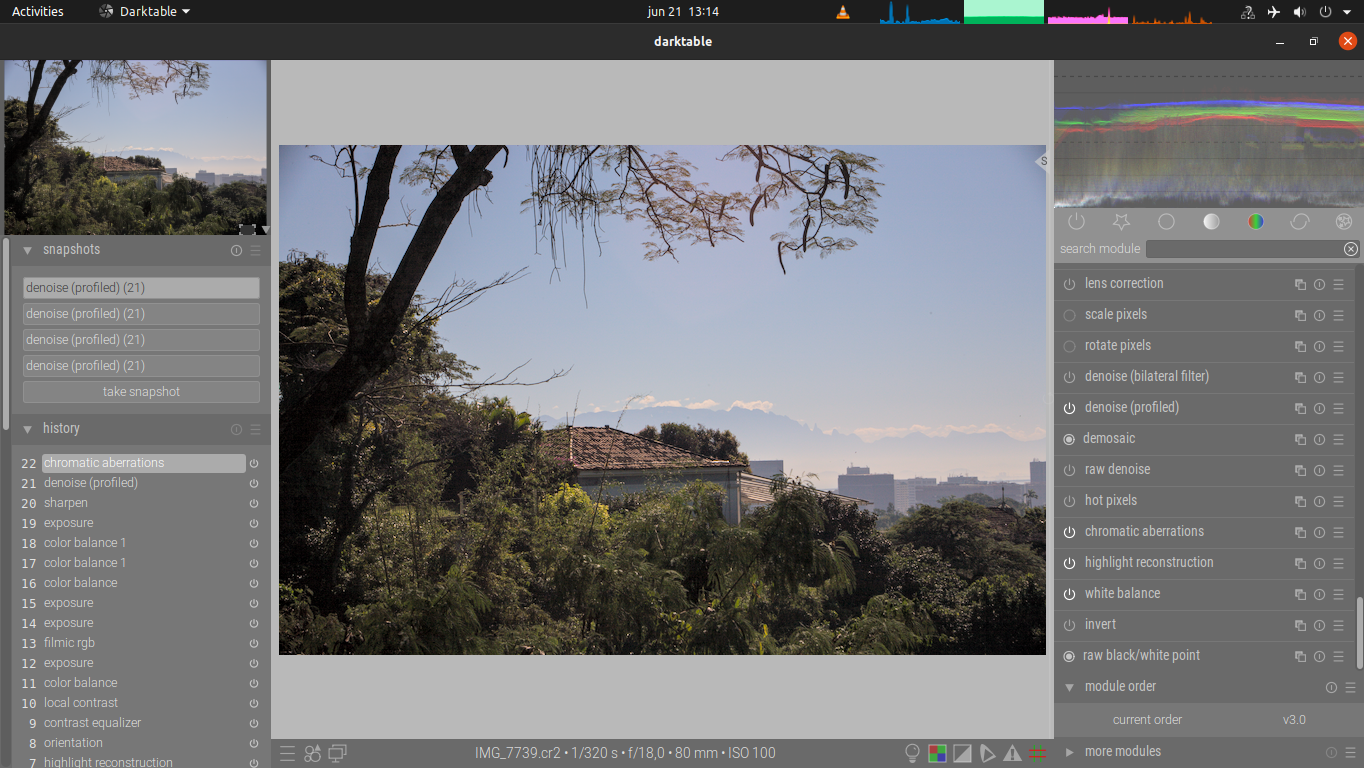Viewport: 1364px width, 768px height.
Task: Click the navigation preview thumbnail
Action: (x=135, y=147)
